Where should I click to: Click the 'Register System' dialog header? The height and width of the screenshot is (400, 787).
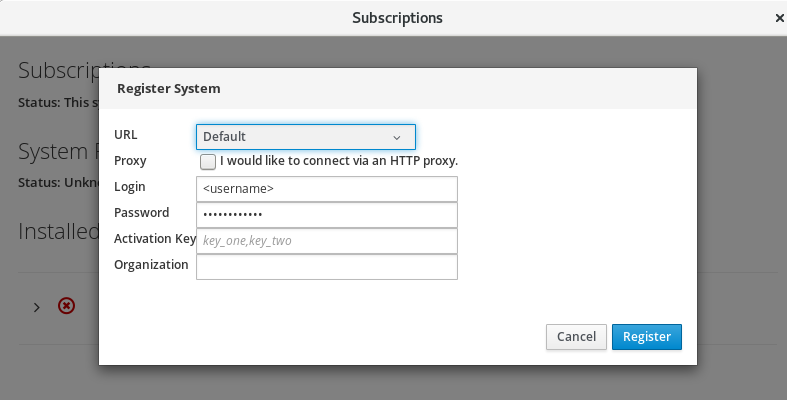pyautogui.click(x=169, y=88)
